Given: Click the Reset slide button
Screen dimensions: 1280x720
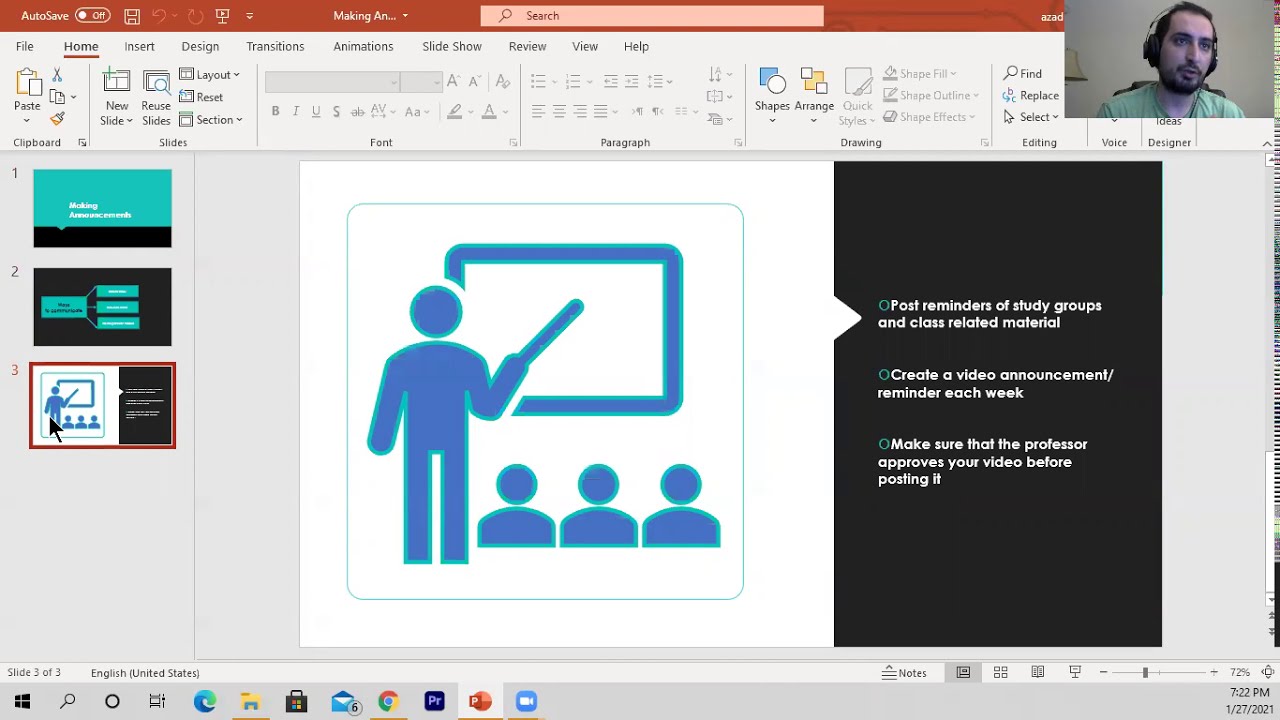Looking at the screenshot, I should (x=202, y=97).
